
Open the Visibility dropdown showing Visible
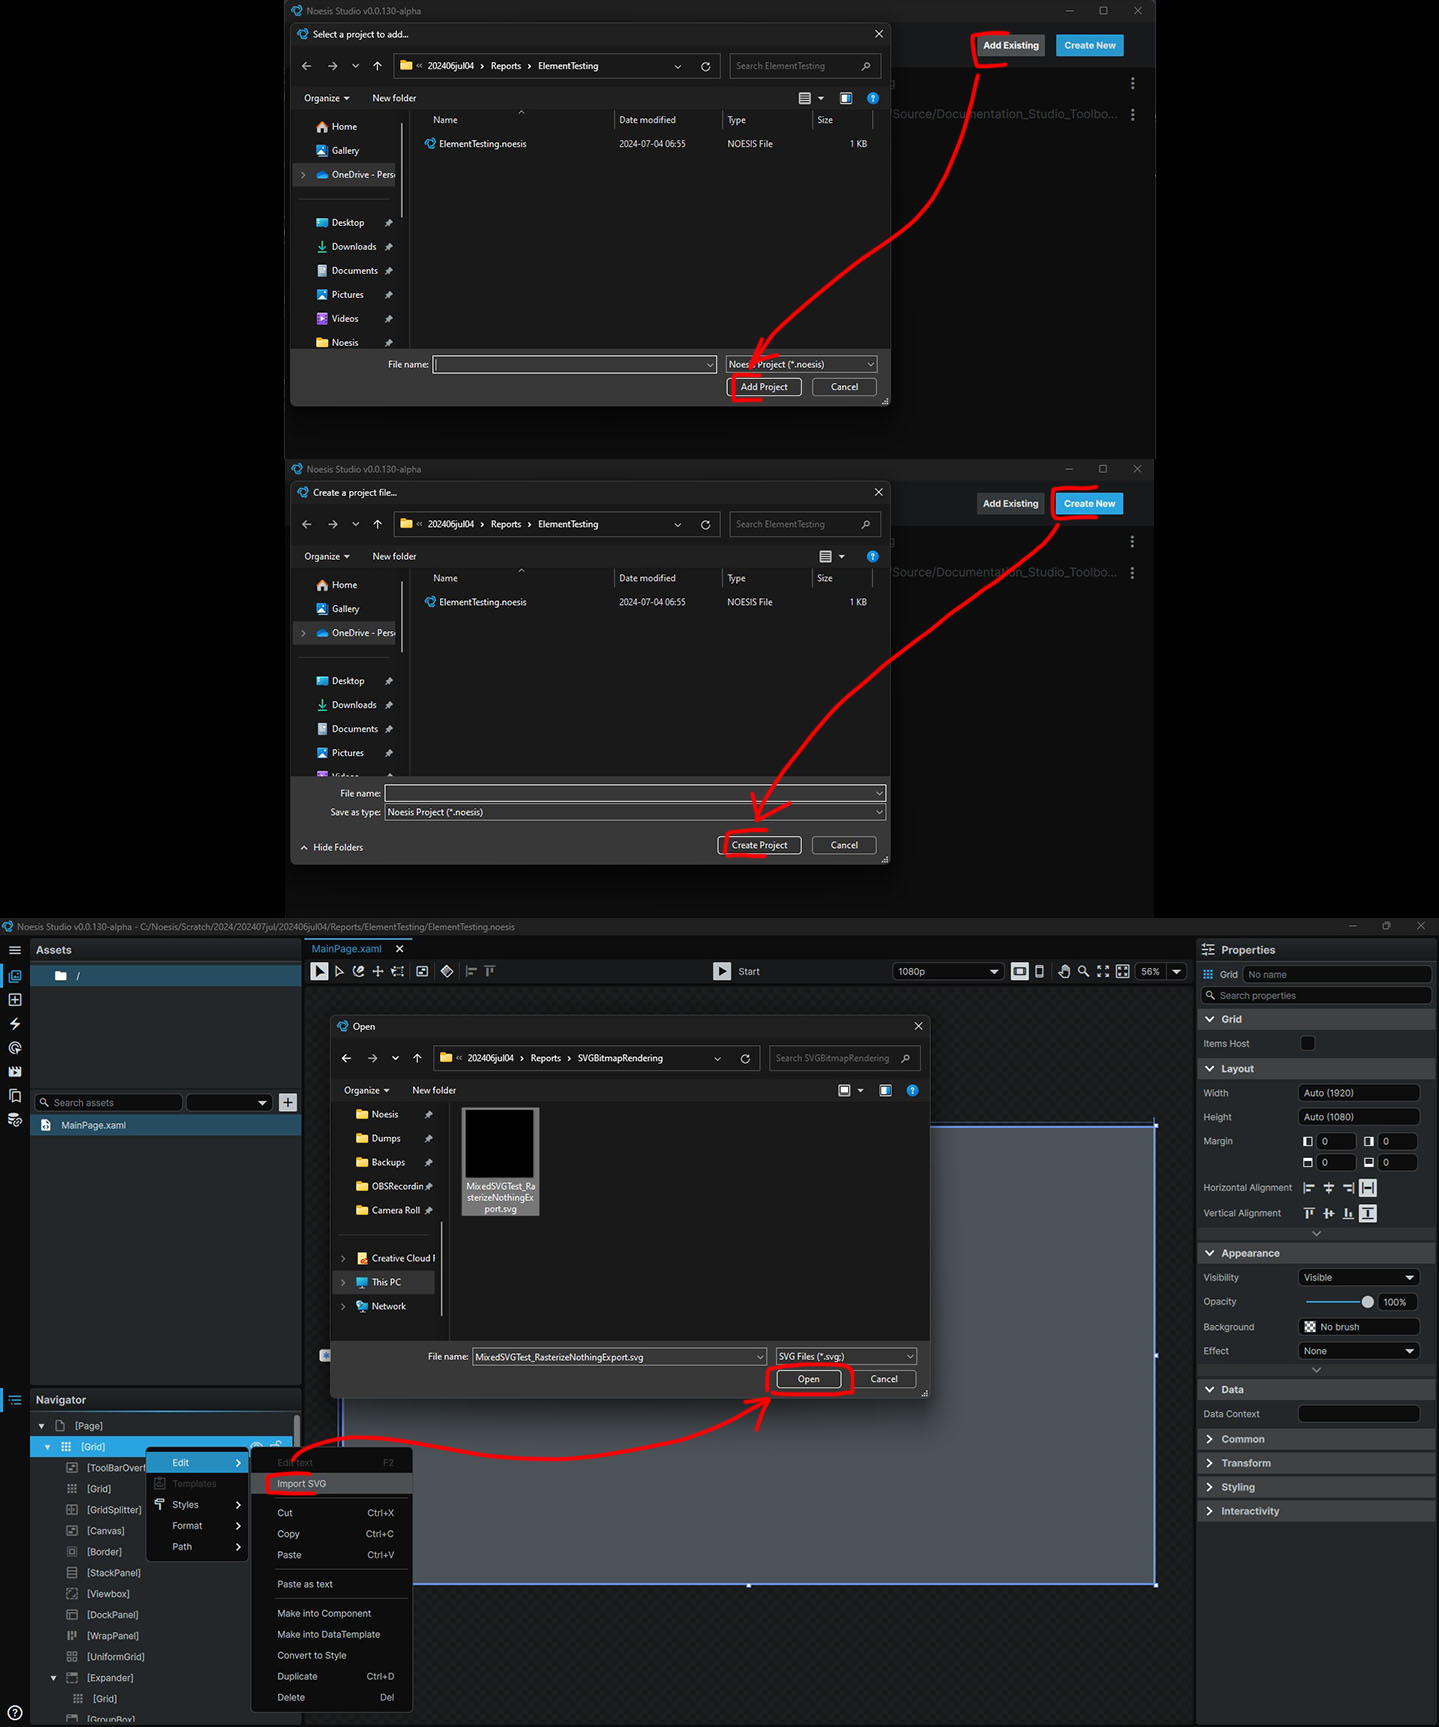pyautogui.click(x=1358, y=1277)
